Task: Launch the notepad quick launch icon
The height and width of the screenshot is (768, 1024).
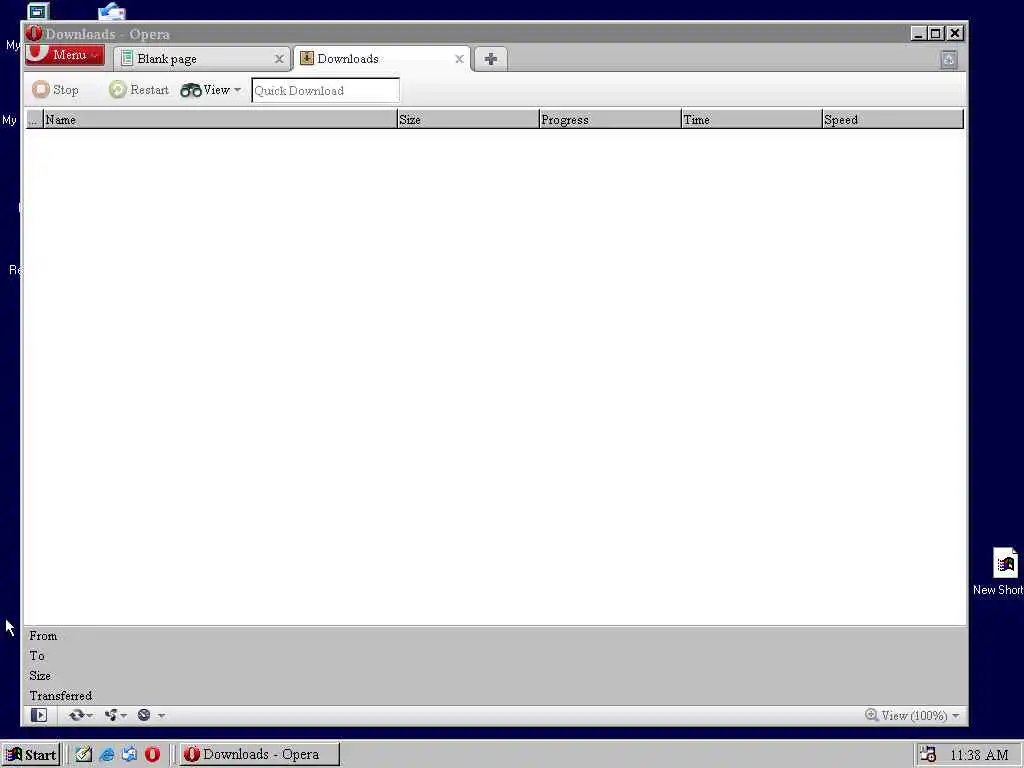Action: (x=84, y=754)
